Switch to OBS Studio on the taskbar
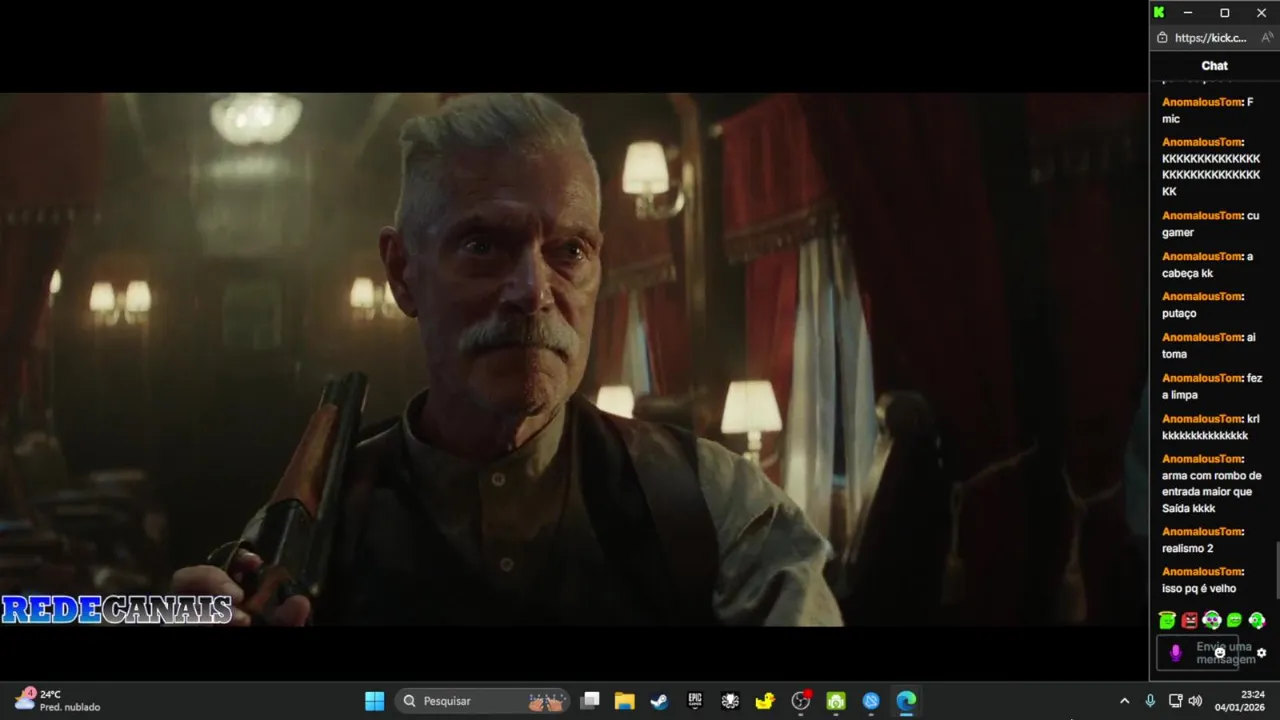This screenshot has width=1280, height=720. pos(801,701)
